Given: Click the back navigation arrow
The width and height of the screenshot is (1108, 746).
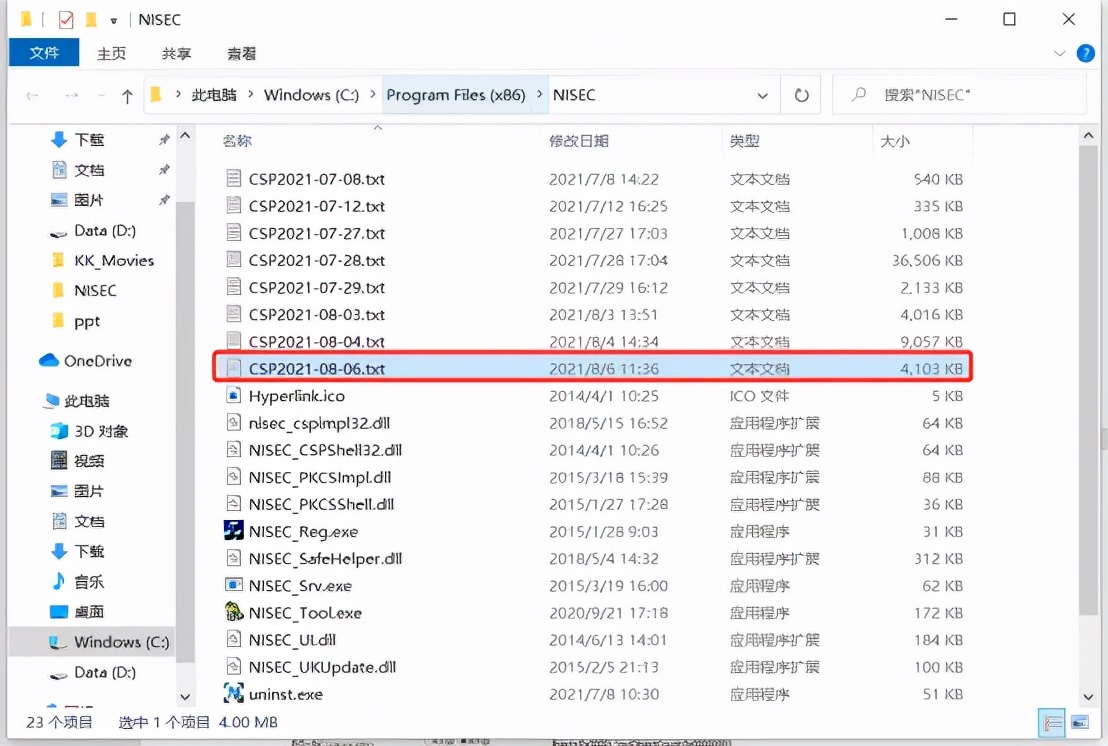Looking at the screenshot, I should point(32,95).
